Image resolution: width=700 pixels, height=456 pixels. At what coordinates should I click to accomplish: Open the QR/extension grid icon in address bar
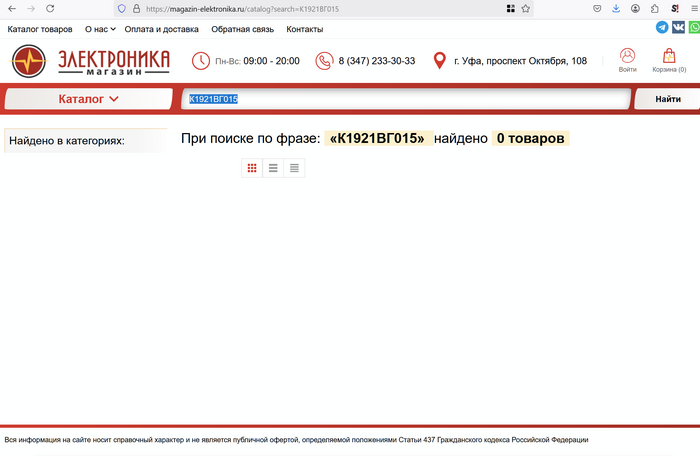pyautogui.click(x=511, y=8)
